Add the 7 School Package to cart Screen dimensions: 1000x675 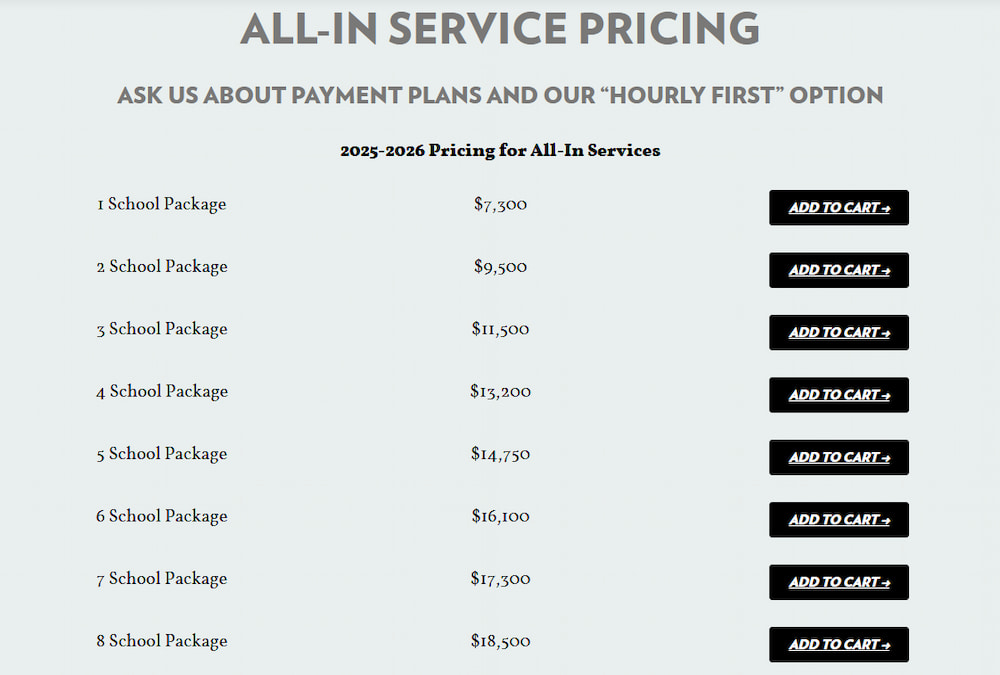click(x=838, y=582)
